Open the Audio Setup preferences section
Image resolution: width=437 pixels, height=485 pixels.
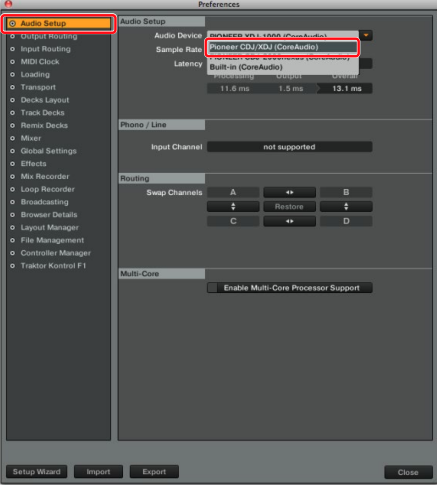click(59, 23)
